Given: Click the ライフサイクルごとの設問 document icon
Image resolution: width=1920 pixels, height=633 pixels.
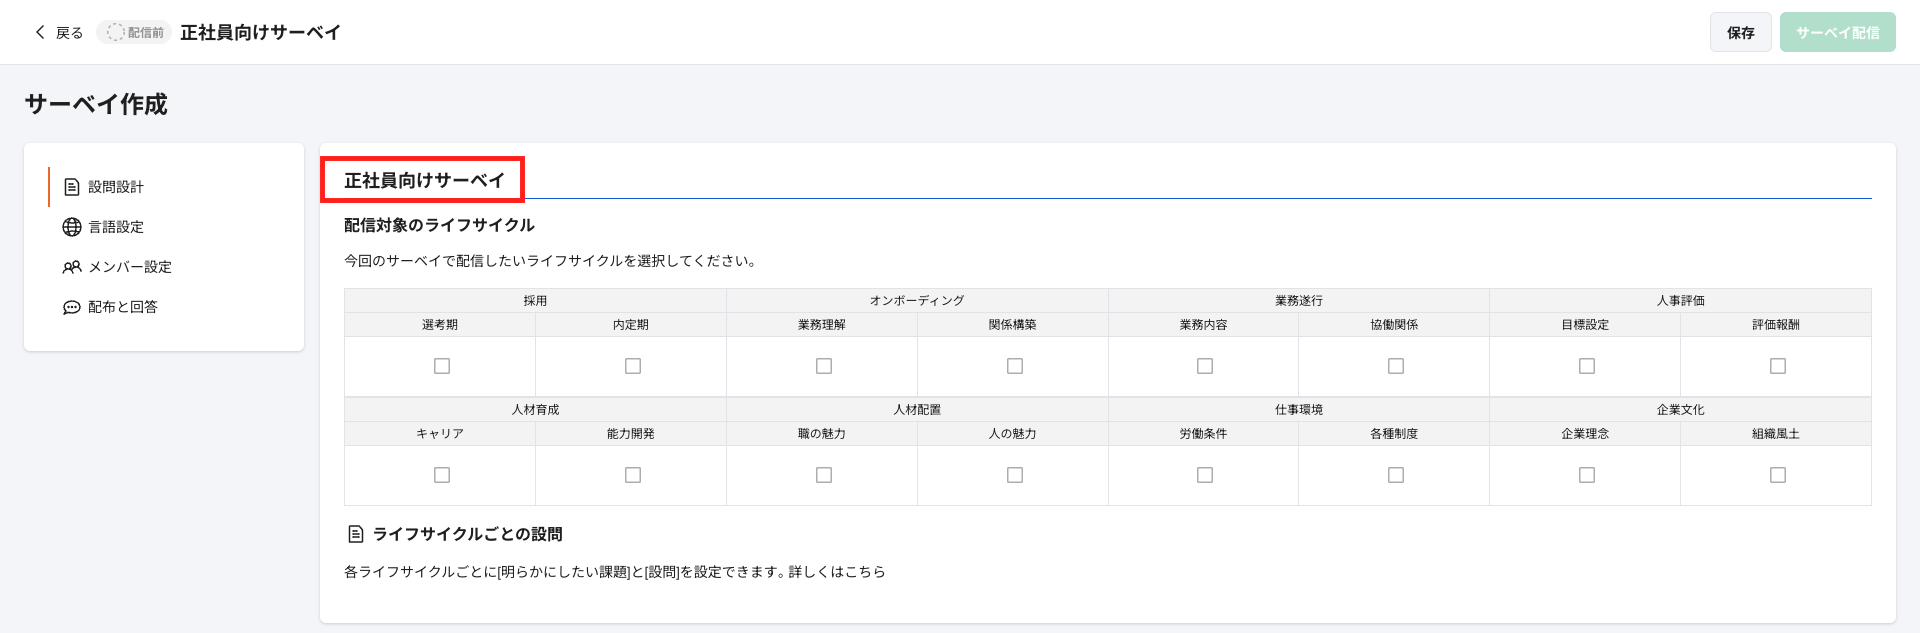Looking at the screenshot, I should point(355,534).
